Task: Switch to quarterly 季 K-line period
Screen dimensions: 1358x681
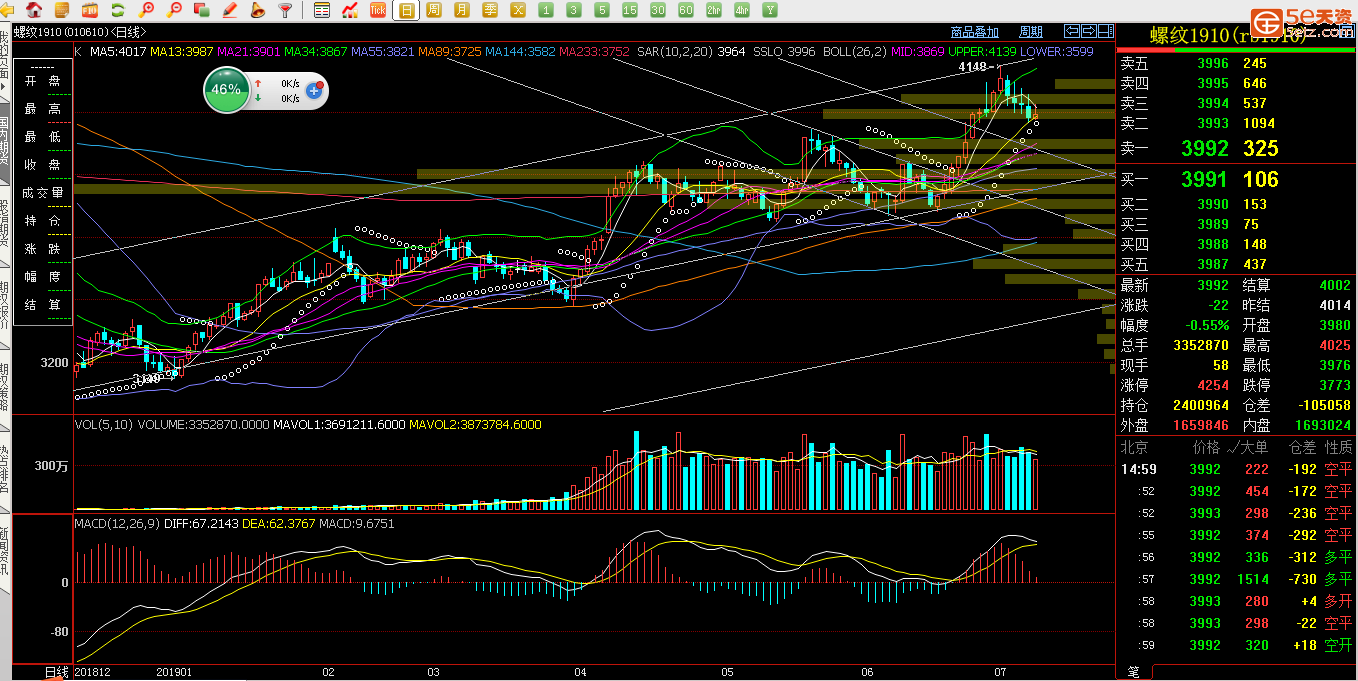Action: pyautogui.click(x=490, y=10)
